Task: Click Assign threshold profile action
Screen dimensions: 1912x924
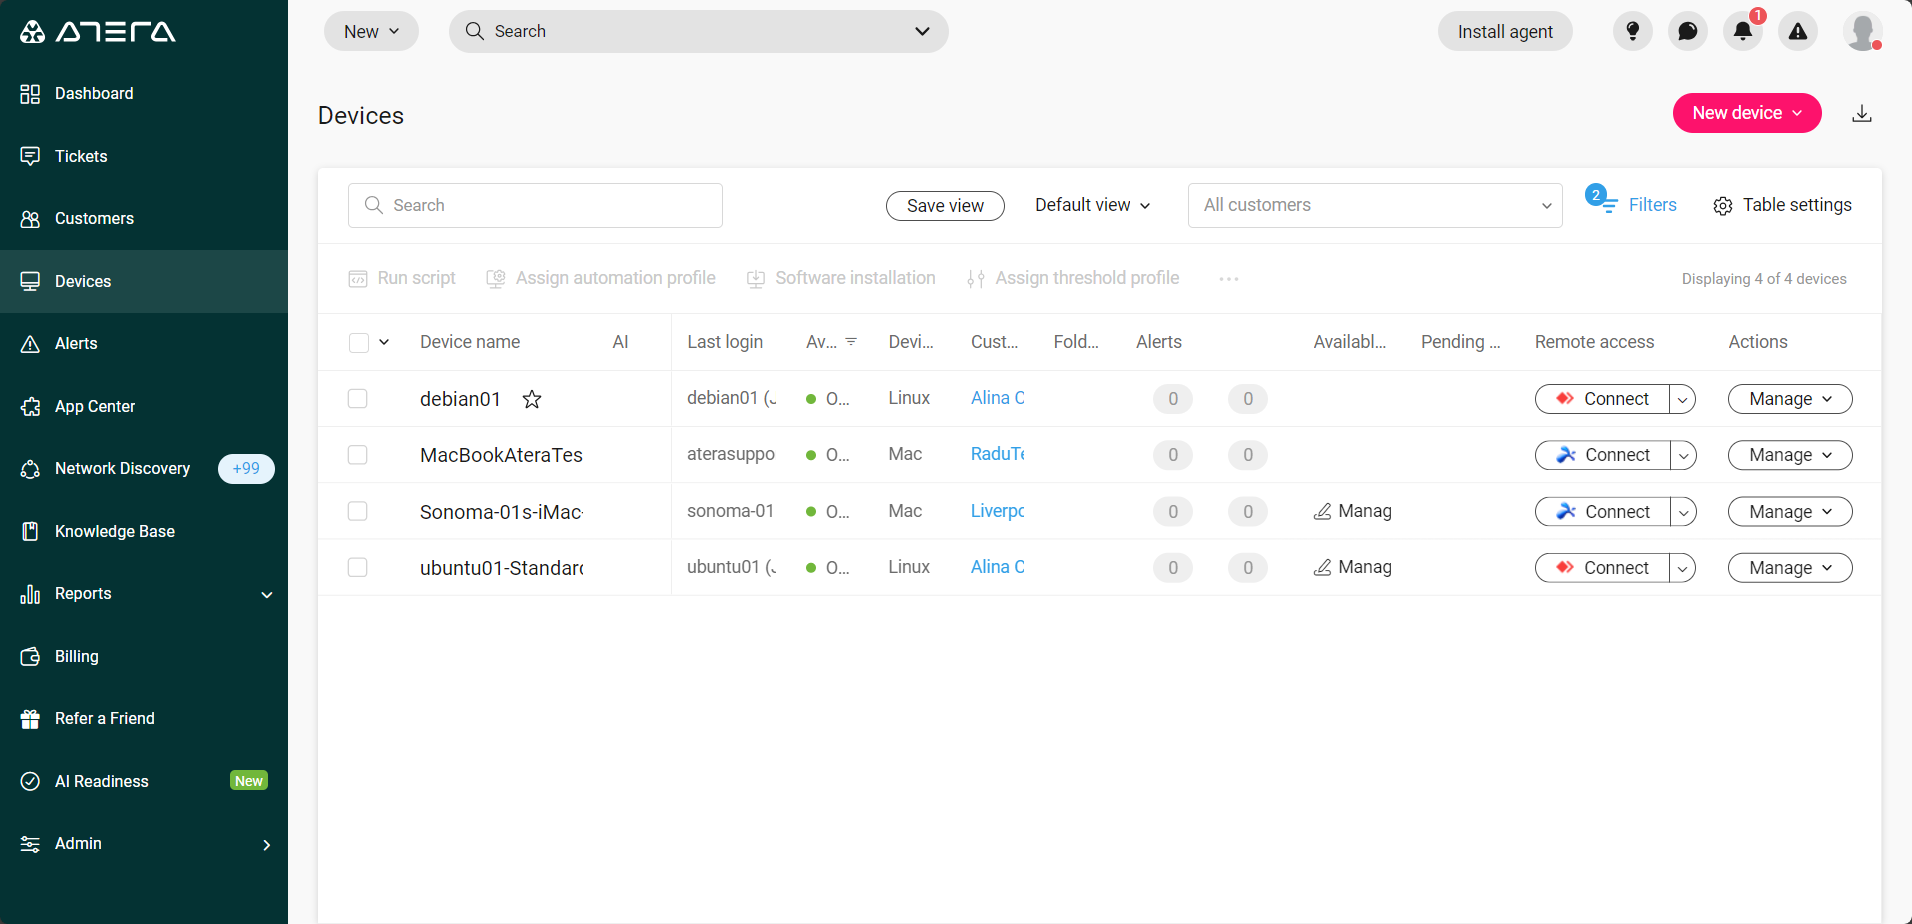Action: [x=1073, y=278]
